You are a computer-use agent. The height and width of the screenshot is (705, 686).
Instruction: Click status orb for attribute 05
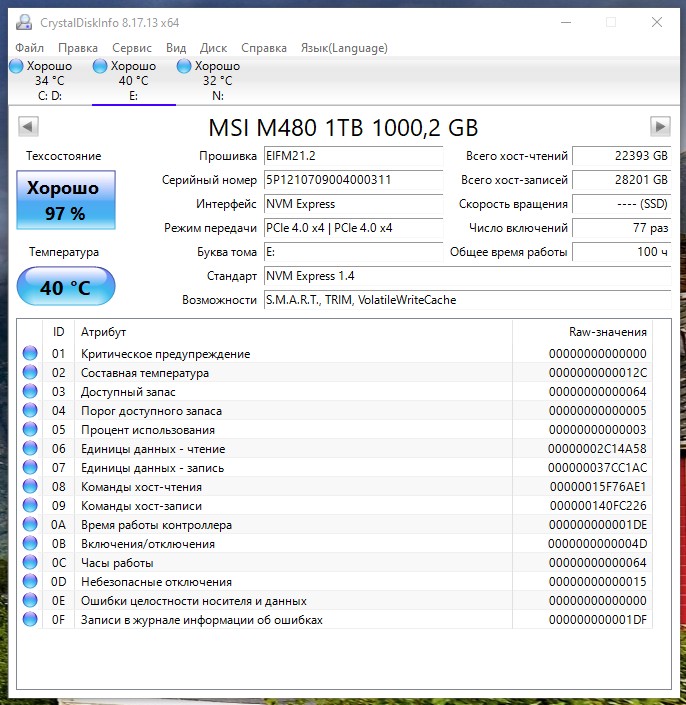pos(30,429)
